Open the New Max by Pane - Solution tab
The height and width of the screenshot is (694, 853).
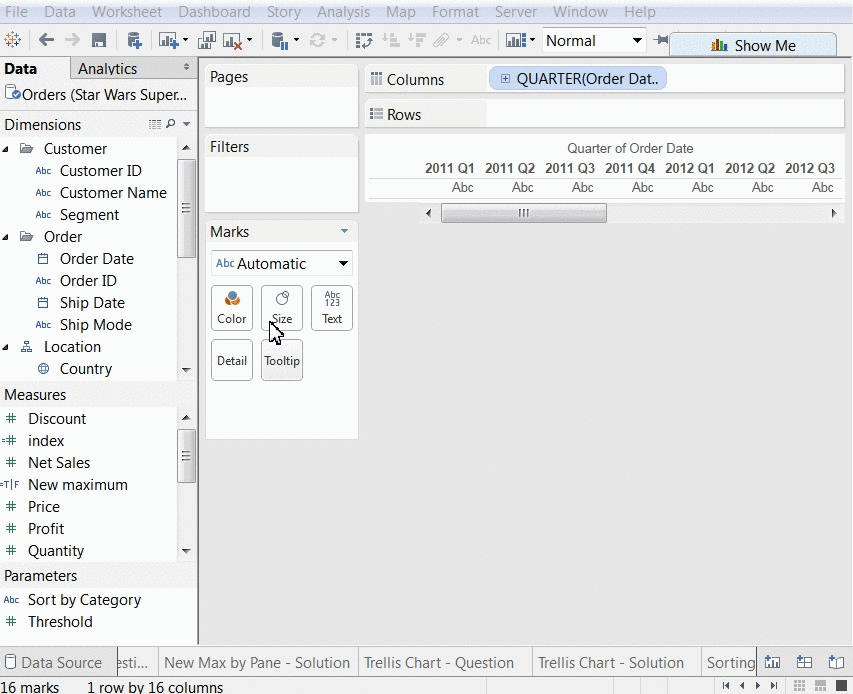point(257,662)
